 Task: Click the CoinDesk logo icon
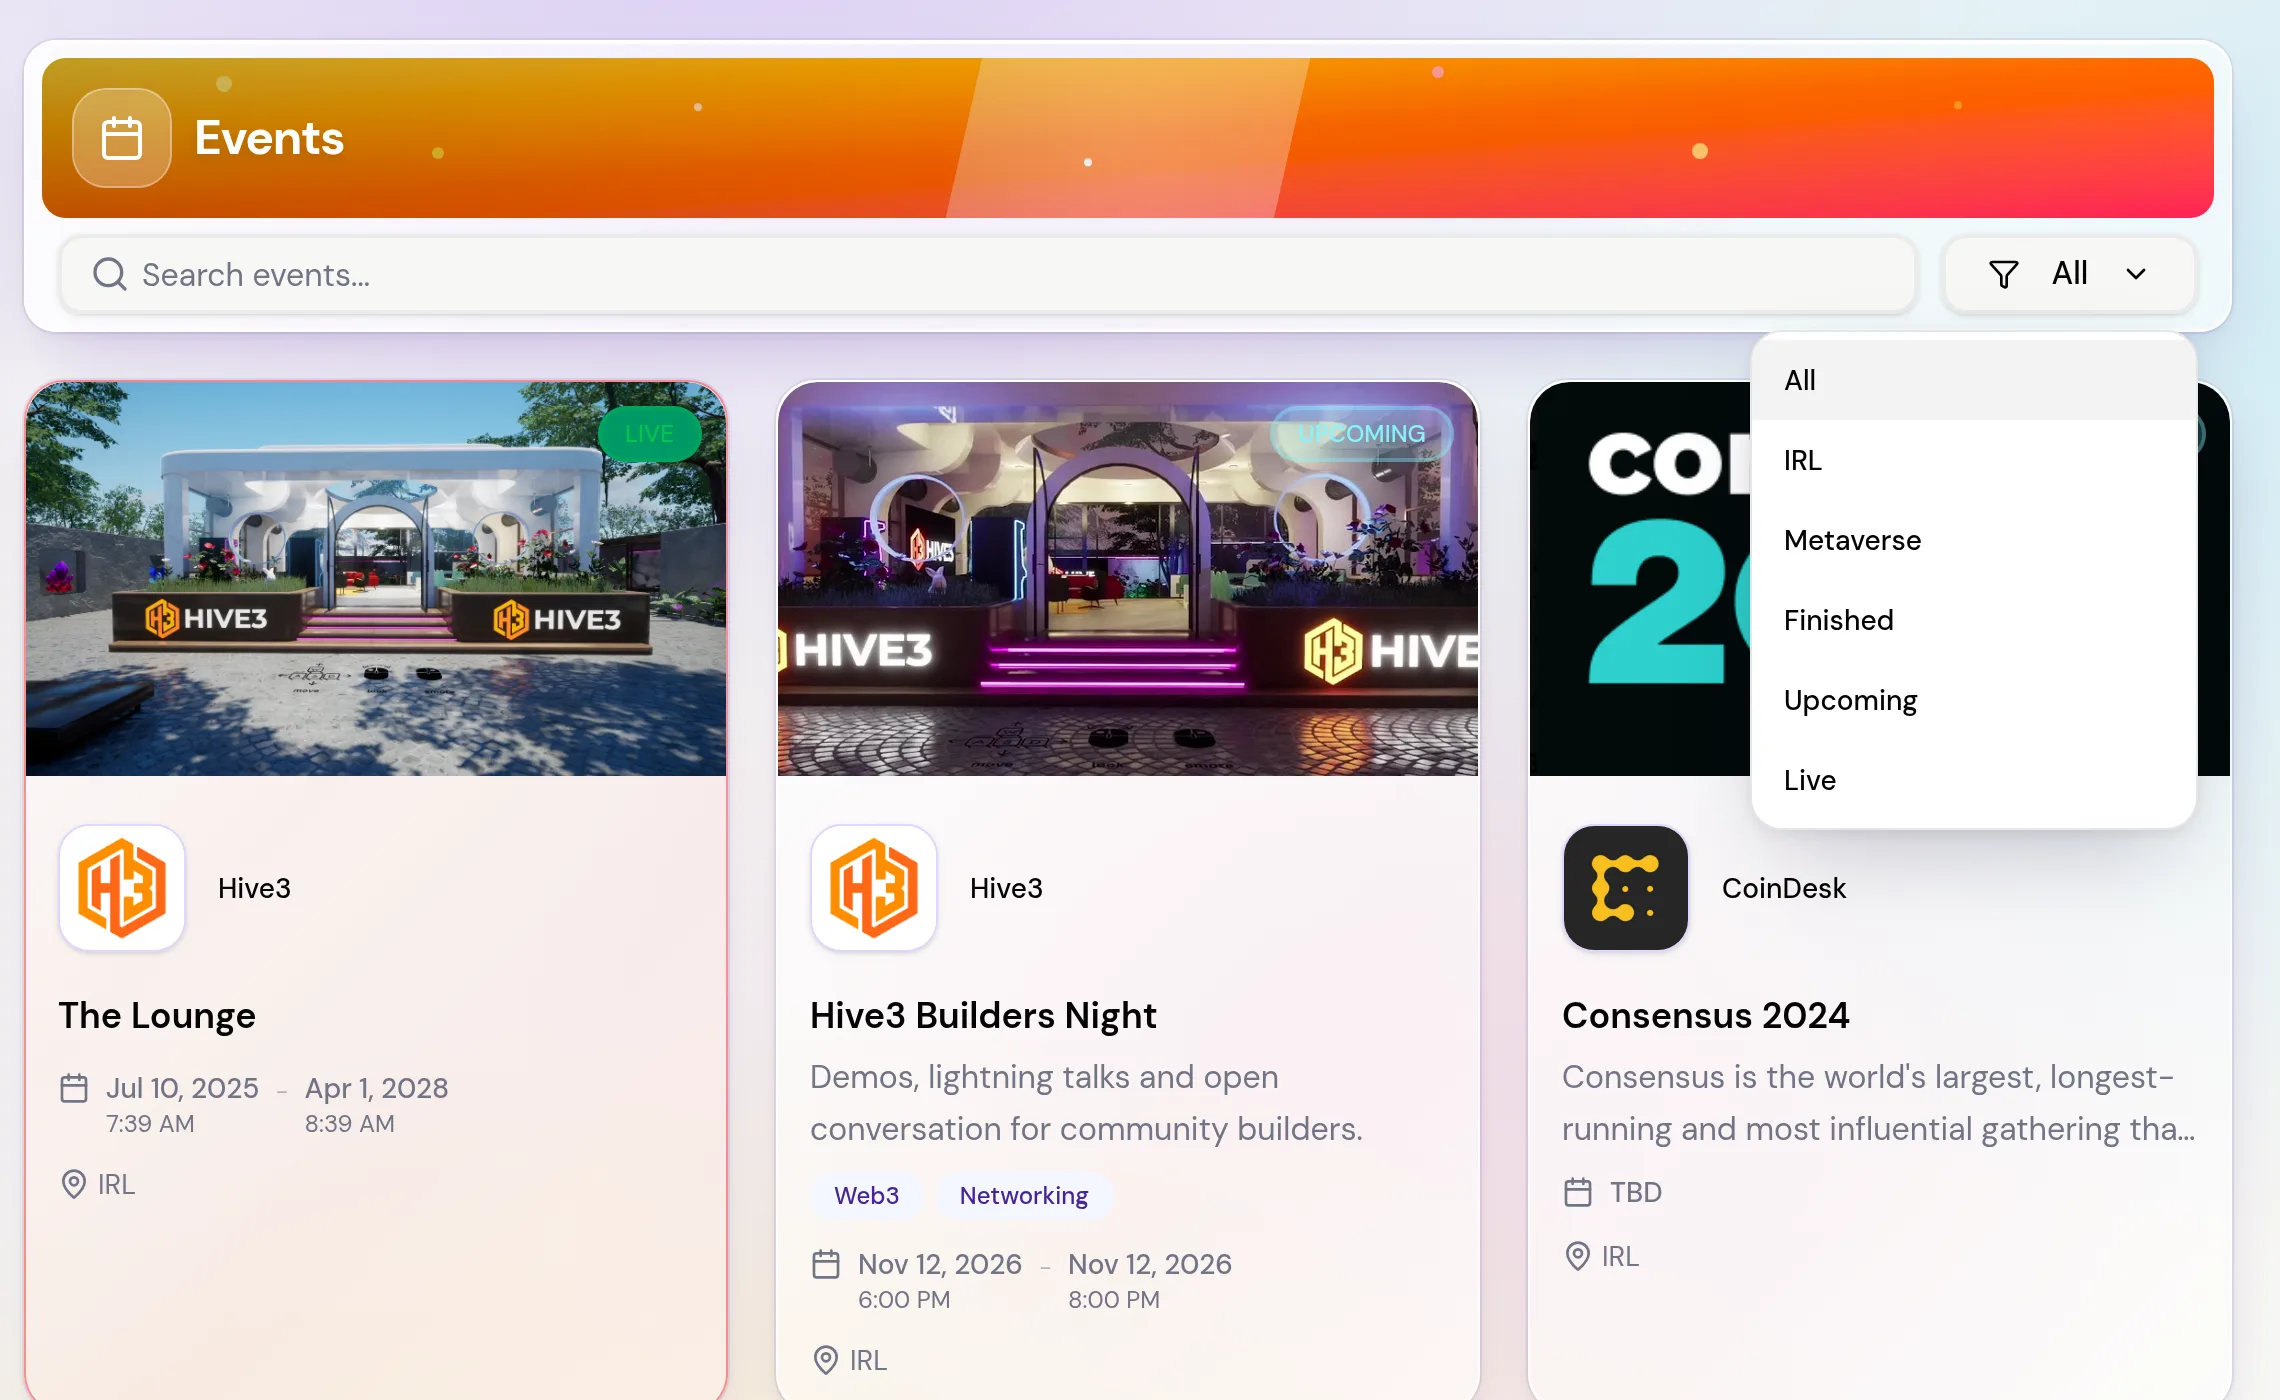[x=1626, y=888]
